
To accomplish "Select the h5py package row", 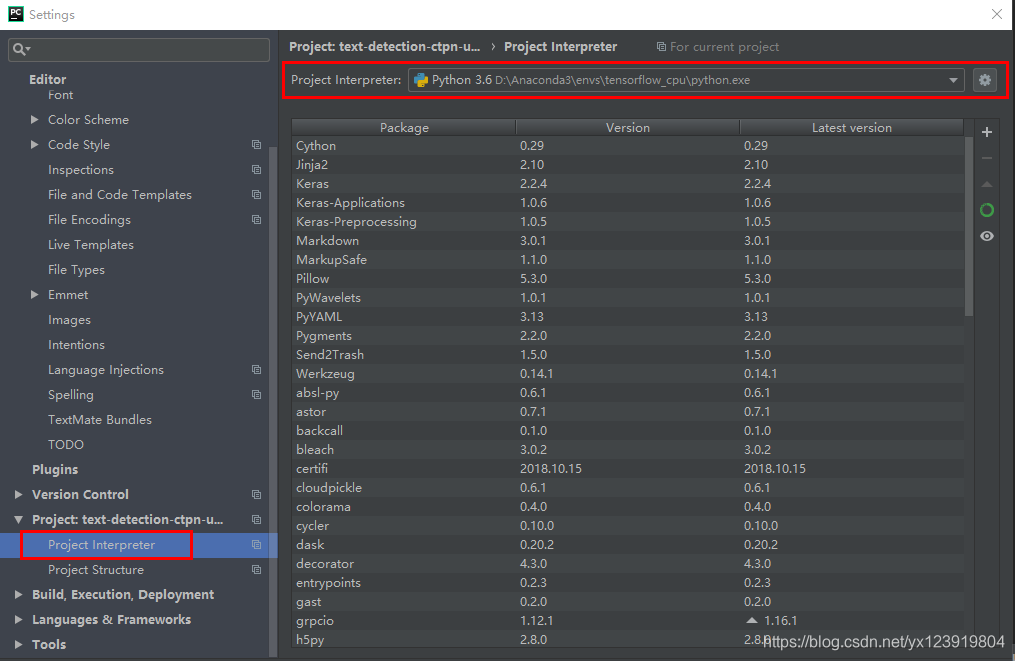I will pyautogui.click(x=628, y=640).
